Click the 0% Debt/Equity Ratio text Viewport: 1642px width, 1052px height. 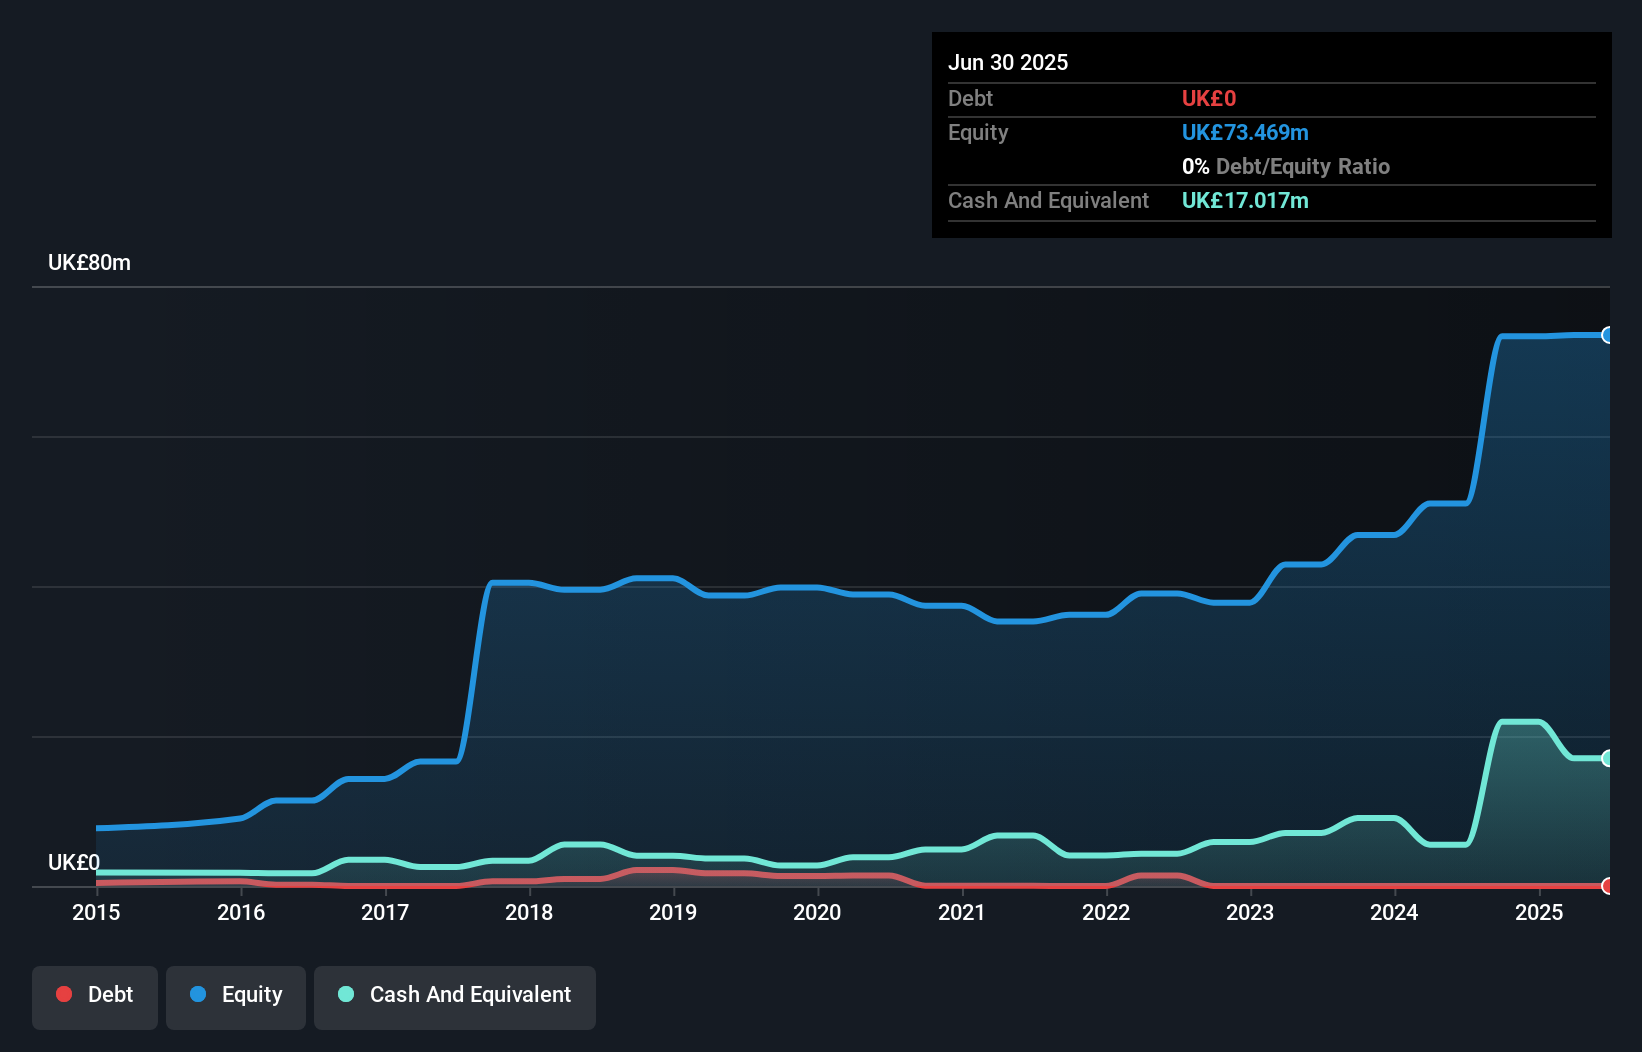coord(1285,167)
